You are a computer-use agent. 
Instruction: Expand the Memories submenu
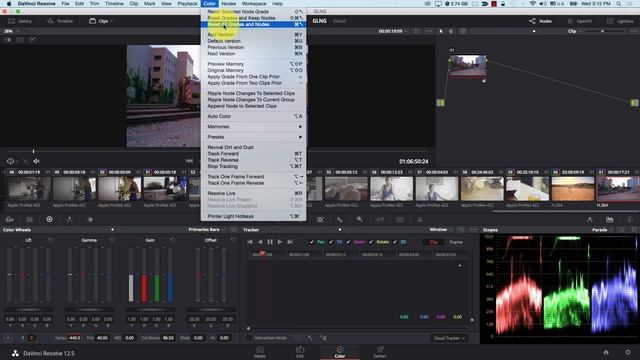click(x=253, y=127)
